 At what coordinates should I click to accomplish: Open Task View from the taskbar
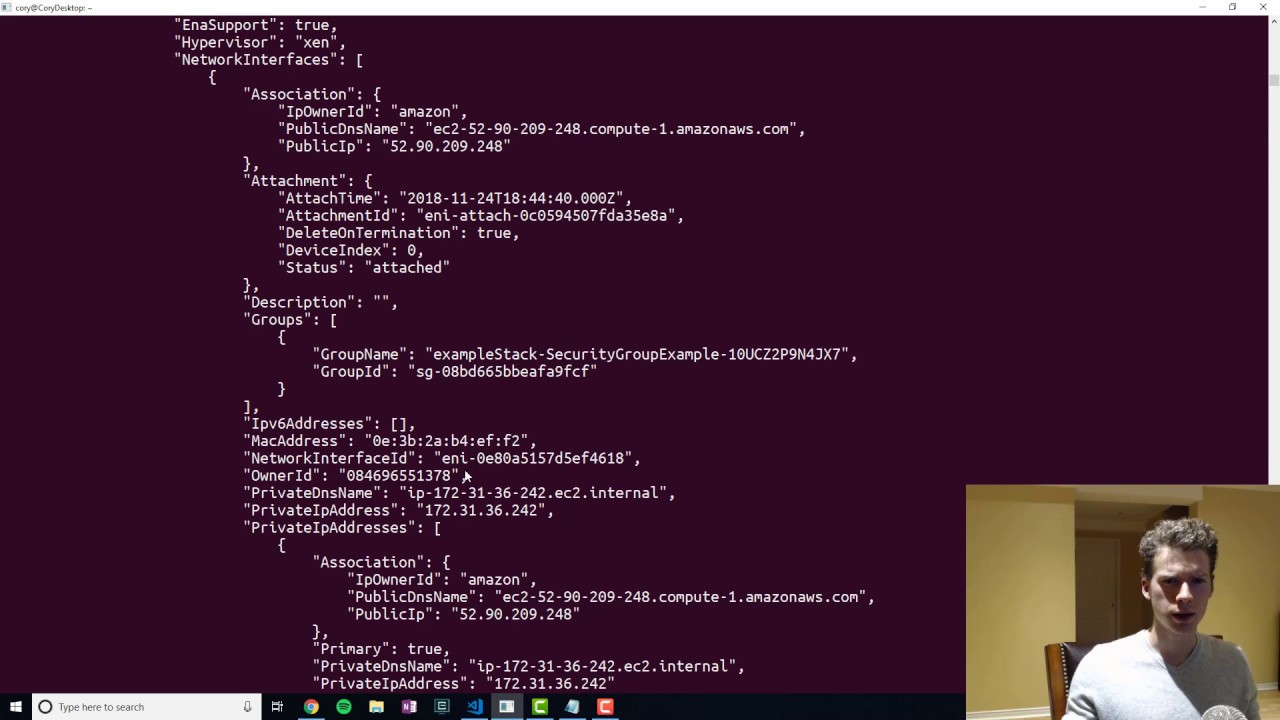click(277, 707)
